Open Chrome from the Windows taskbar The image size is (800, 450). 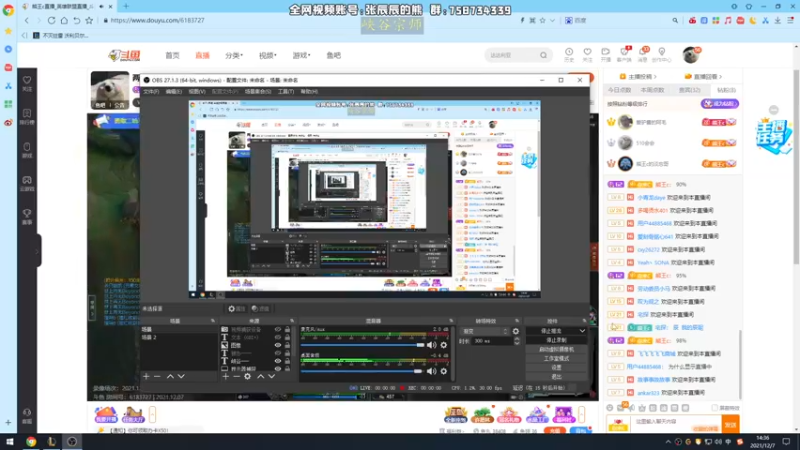pyautogui.click(x=31, y=442)
